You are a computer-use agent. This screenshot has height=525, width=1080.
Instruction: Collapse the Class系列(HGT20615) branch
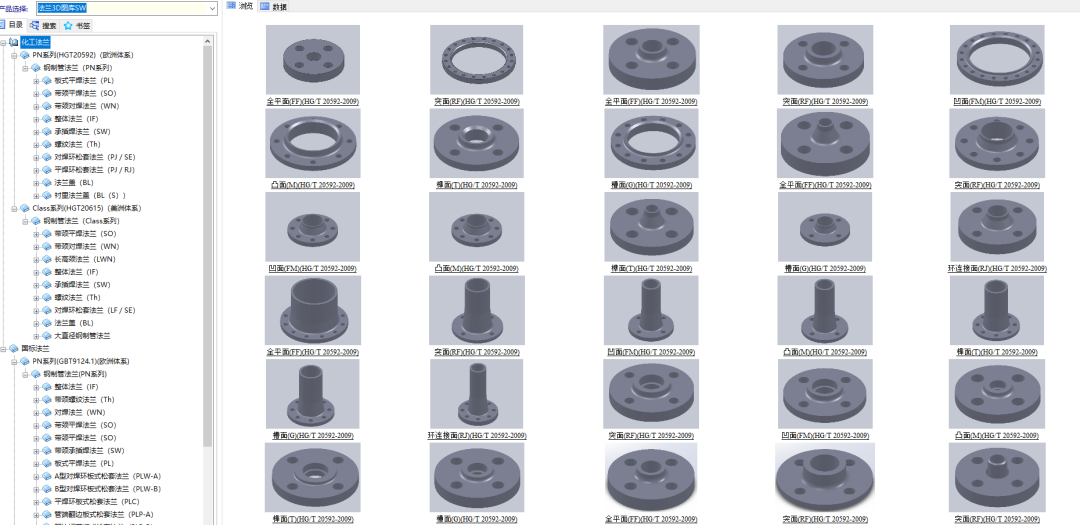(14, 208)
